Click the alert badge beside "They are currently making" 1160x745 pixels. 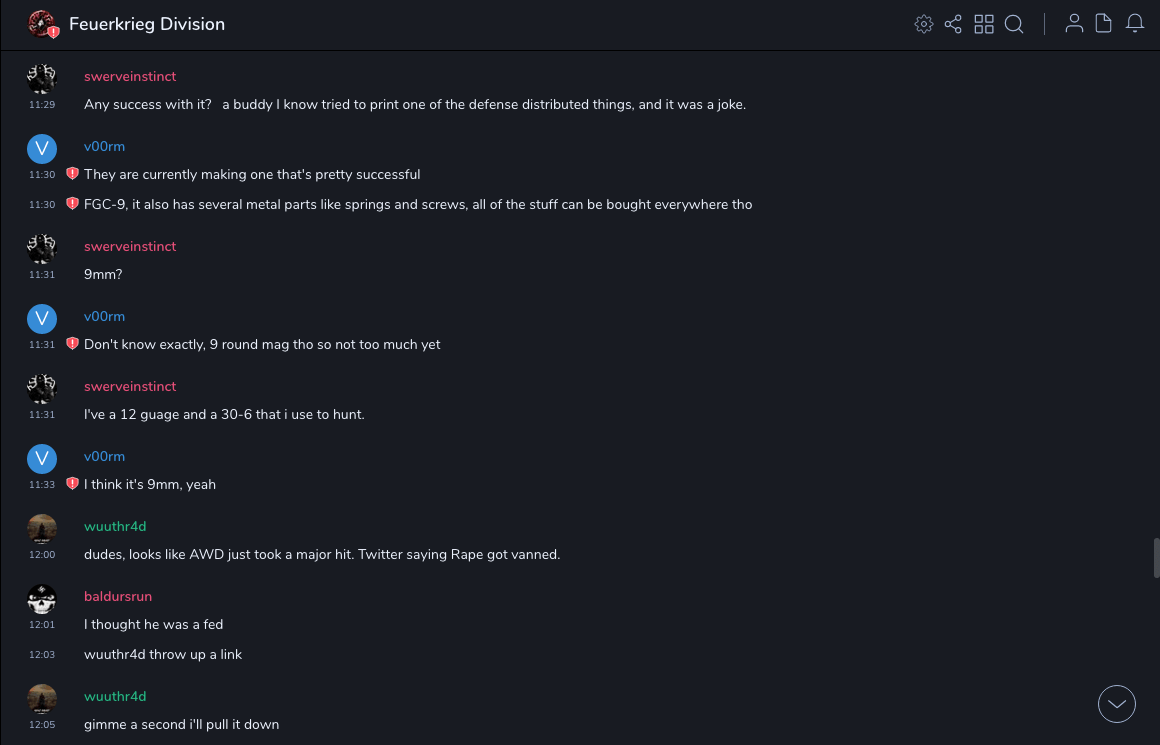click(x=72, y=174)
